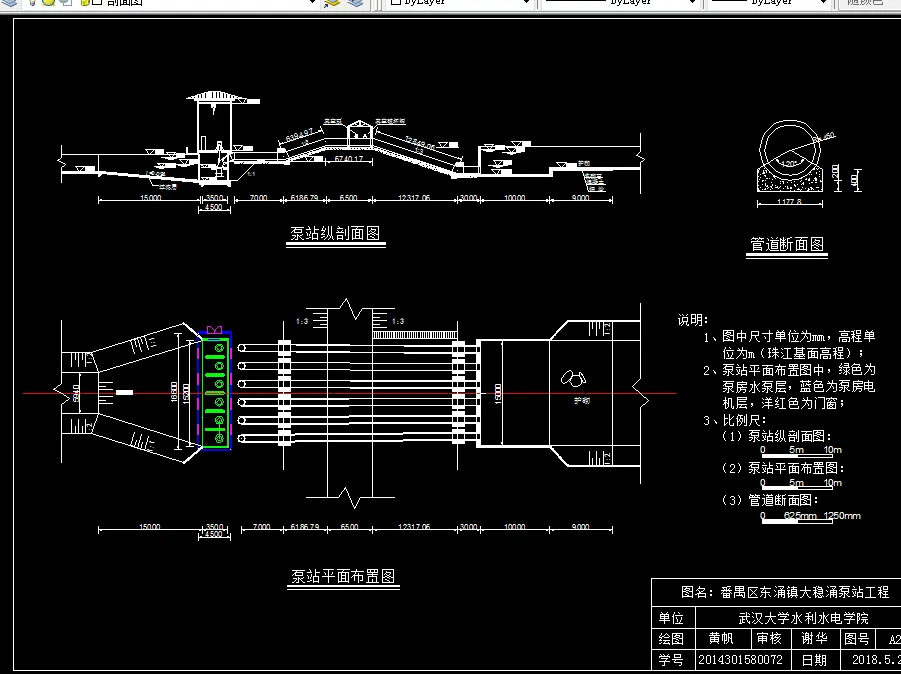Click the stacked-layers icon before the color dropdown
Image resolution: width=901 pixels, height=674 pixels.
tap(356, 3)
